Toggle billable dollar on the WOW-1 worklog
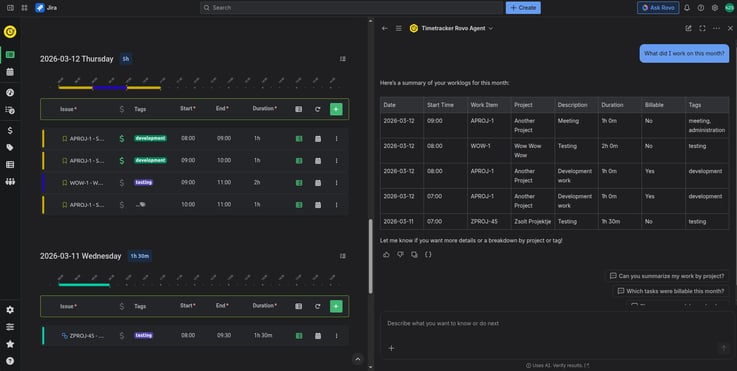Screen dimensions: 737x371 tap(122, 182)
